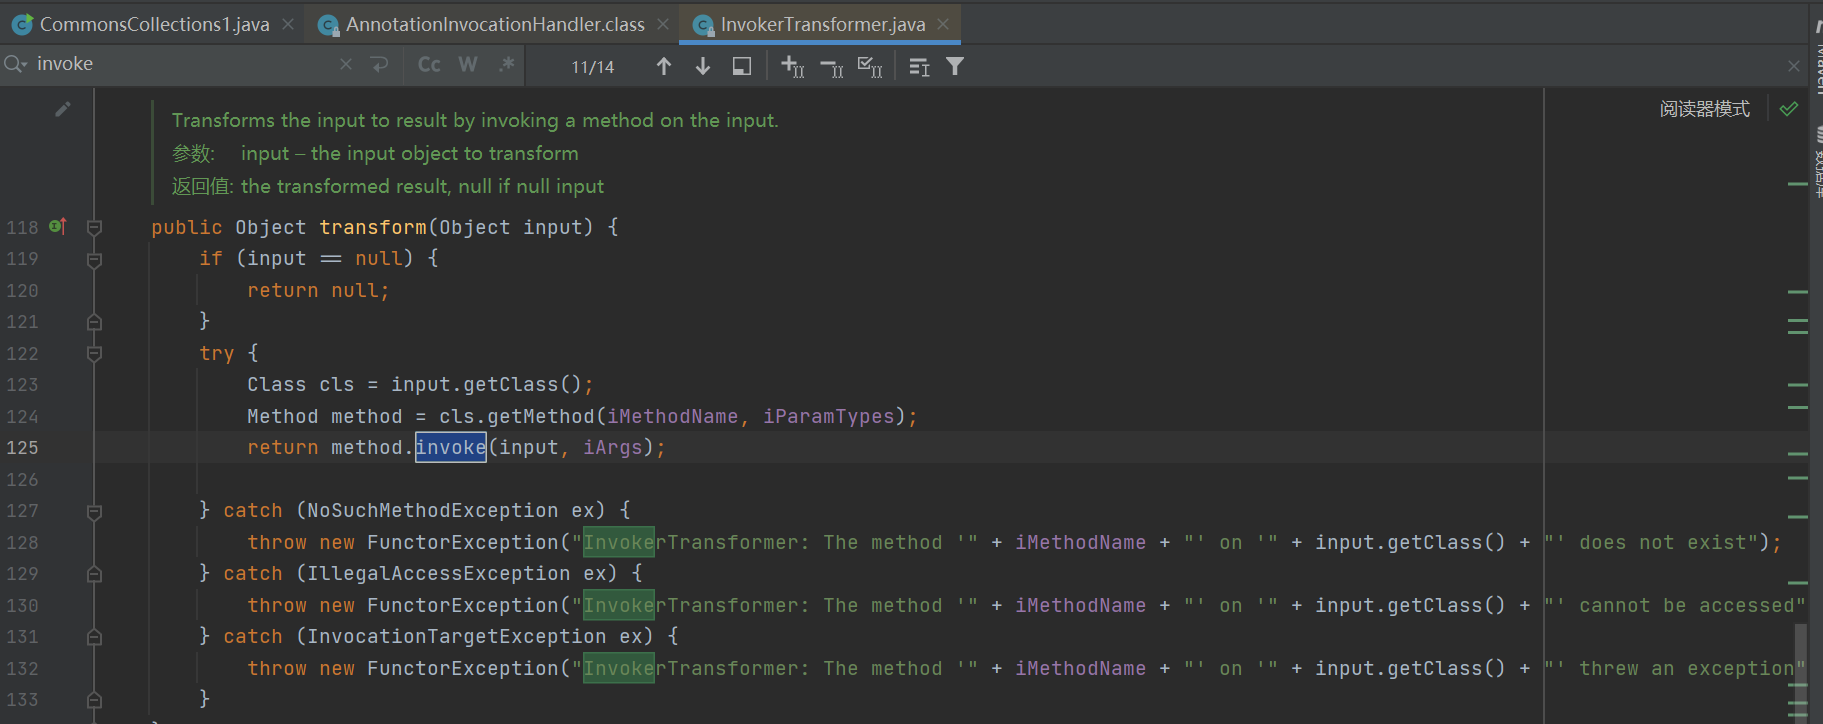Collapse the if block at line 119
The image size is (1823, 724).
(94, 260)
